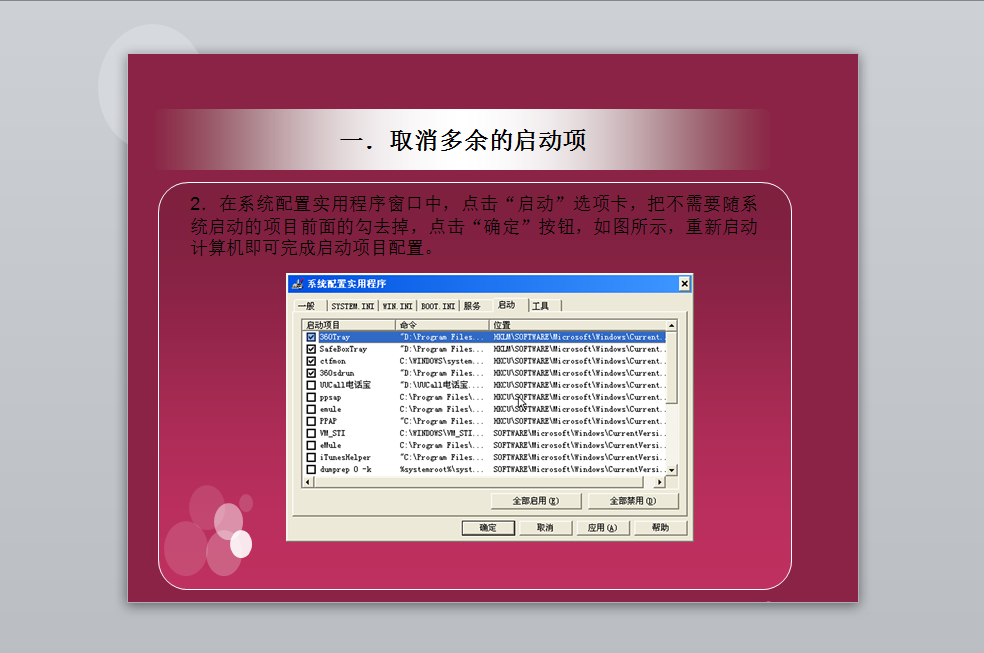Screen dimensions: 984x653
Task: Click the %systemroot%\syst... command cell
Action: coord(442,469)
